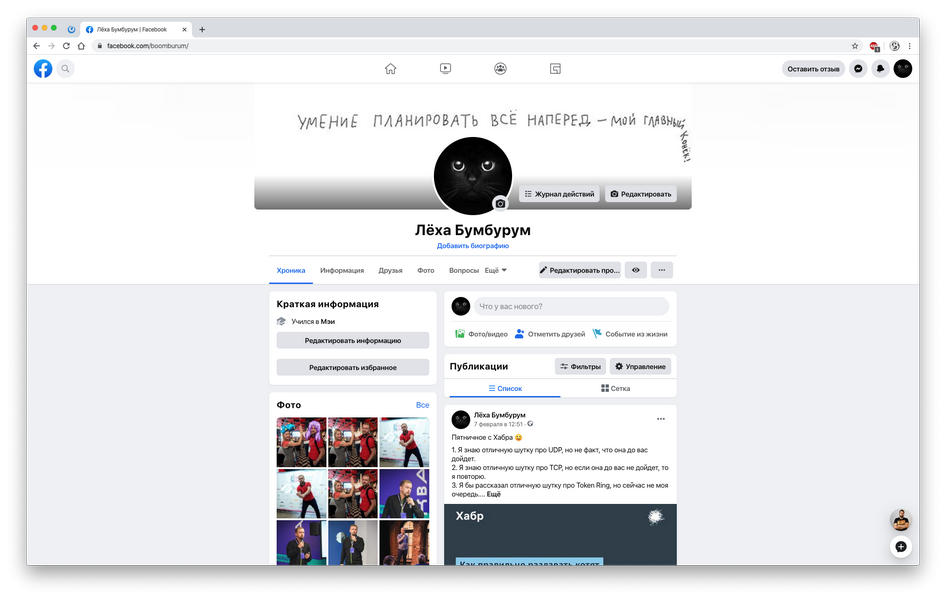The width and height of the screenshot is (946, 600).
Task: Click Событие из жизни post option
Action: tap(630, 333)
